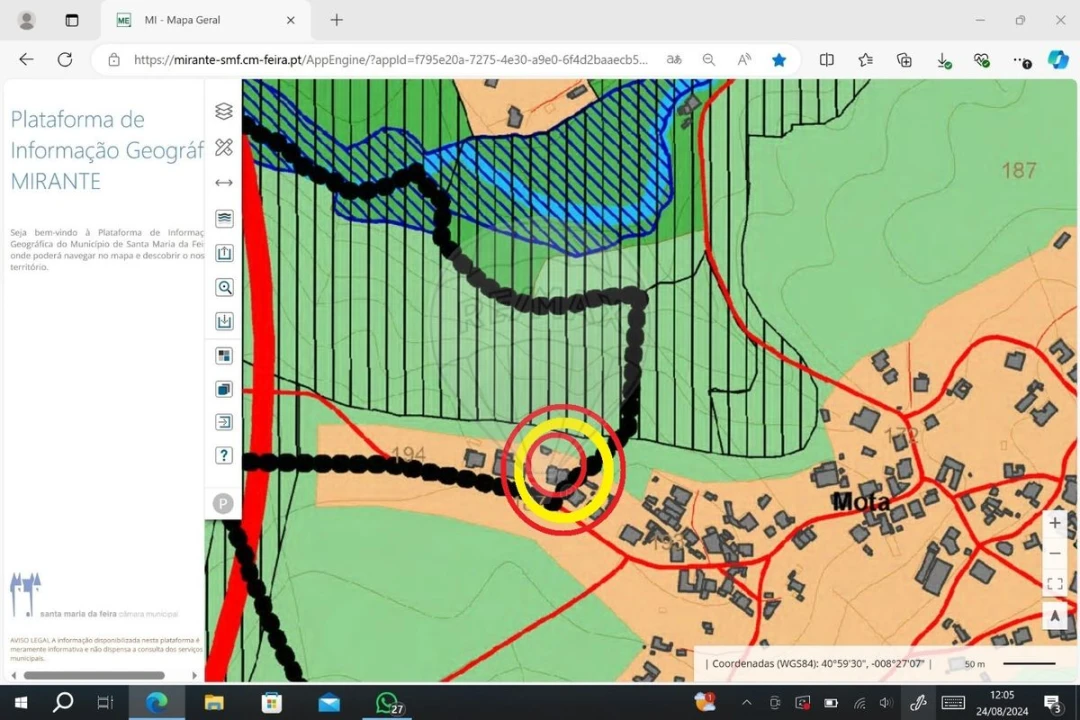Screen dimensions: 1080x720
Task: Toggle Edge split screen view
Action: (826, 60)
